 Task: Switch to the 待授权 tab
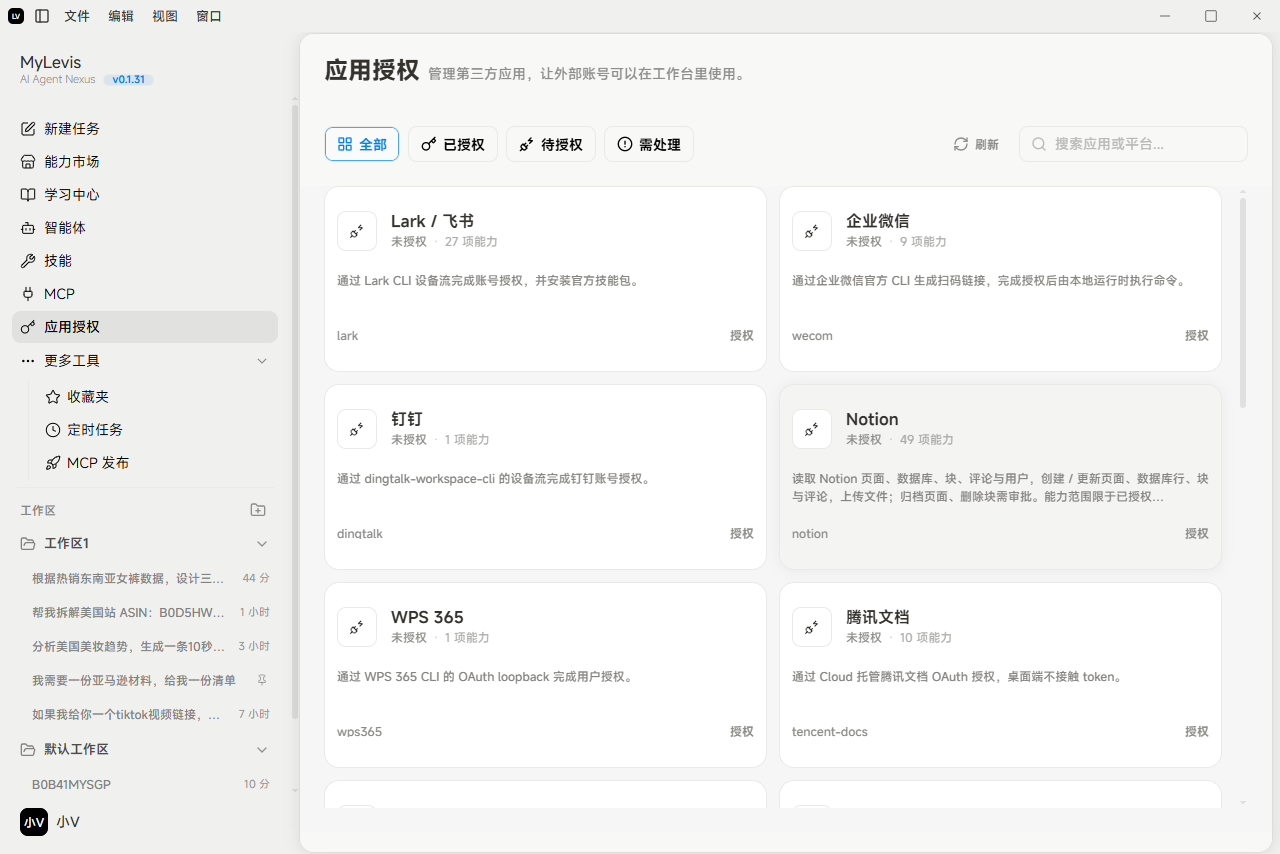[551, 144]
